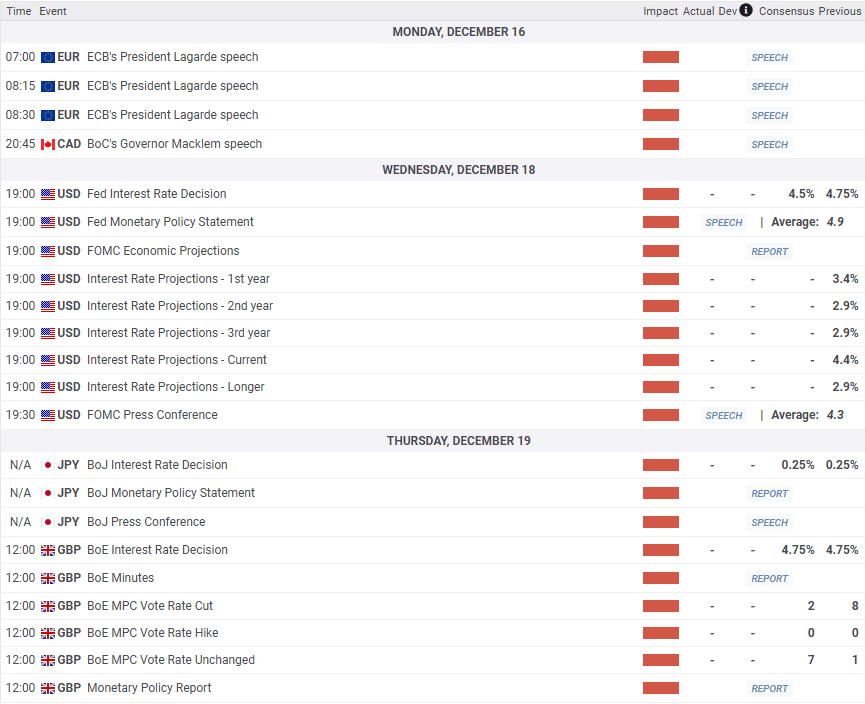Open BoJ Interest Rate Decision event

tap(157, 465)
